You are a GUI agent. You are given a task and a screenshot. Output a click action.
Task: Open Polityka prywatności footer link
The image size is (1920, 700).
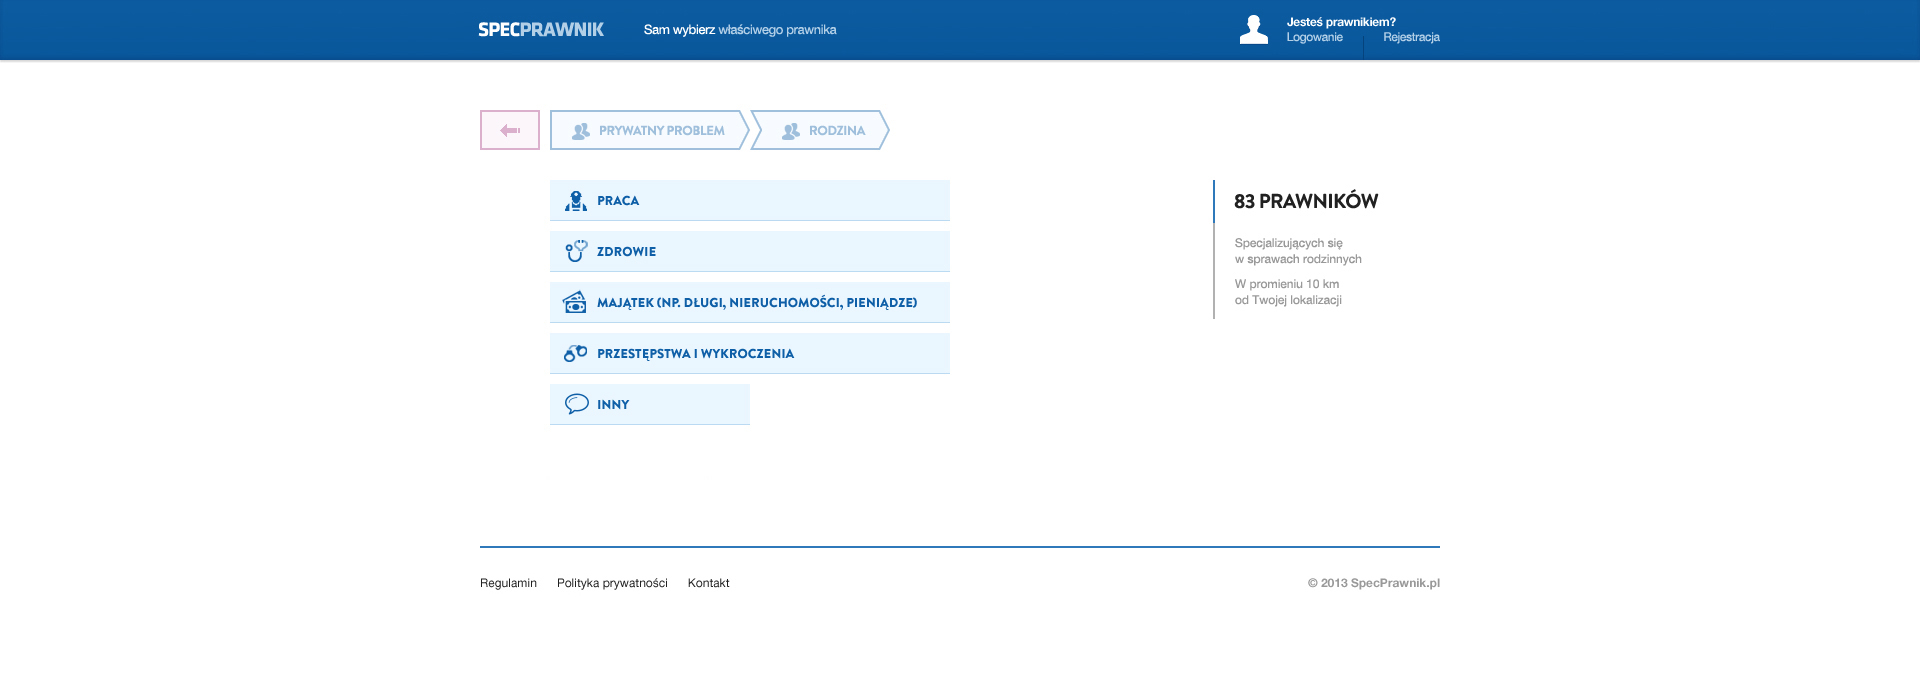pos(612,583)
